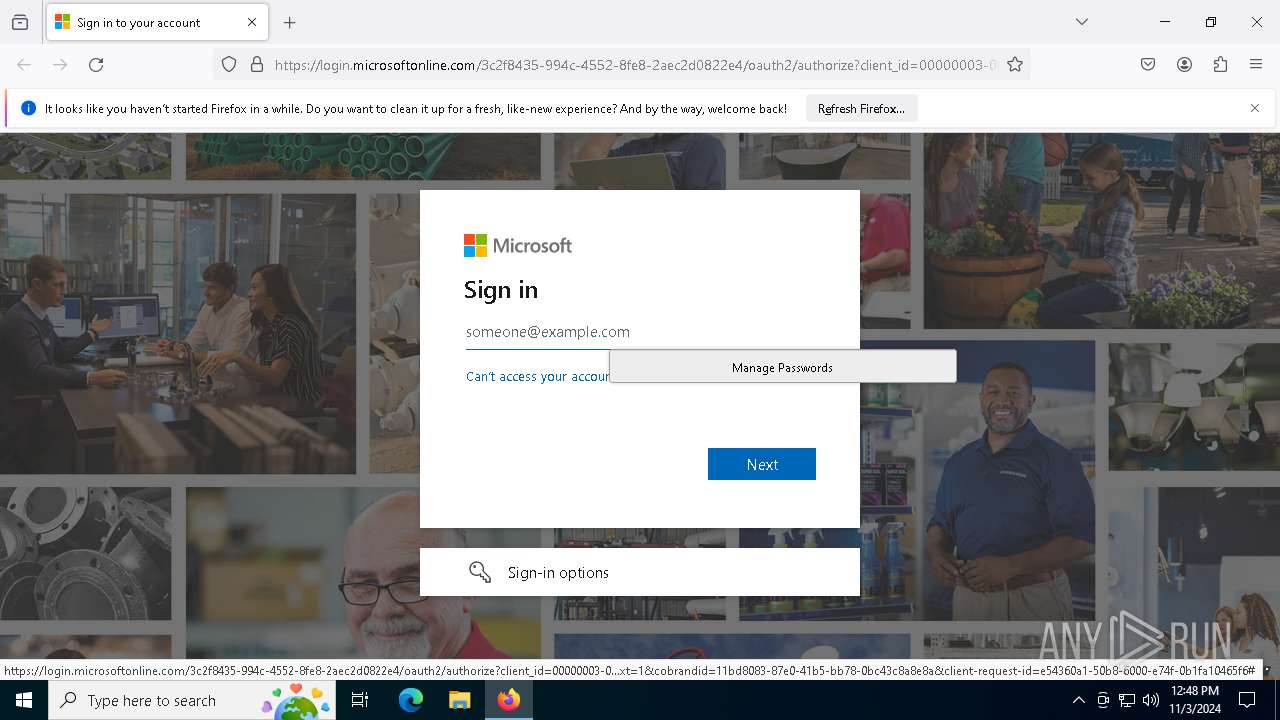Open Task View on taskbar
Viewport: 1280px width, 720px height.
pyautogui.click(x=360, y=700)
